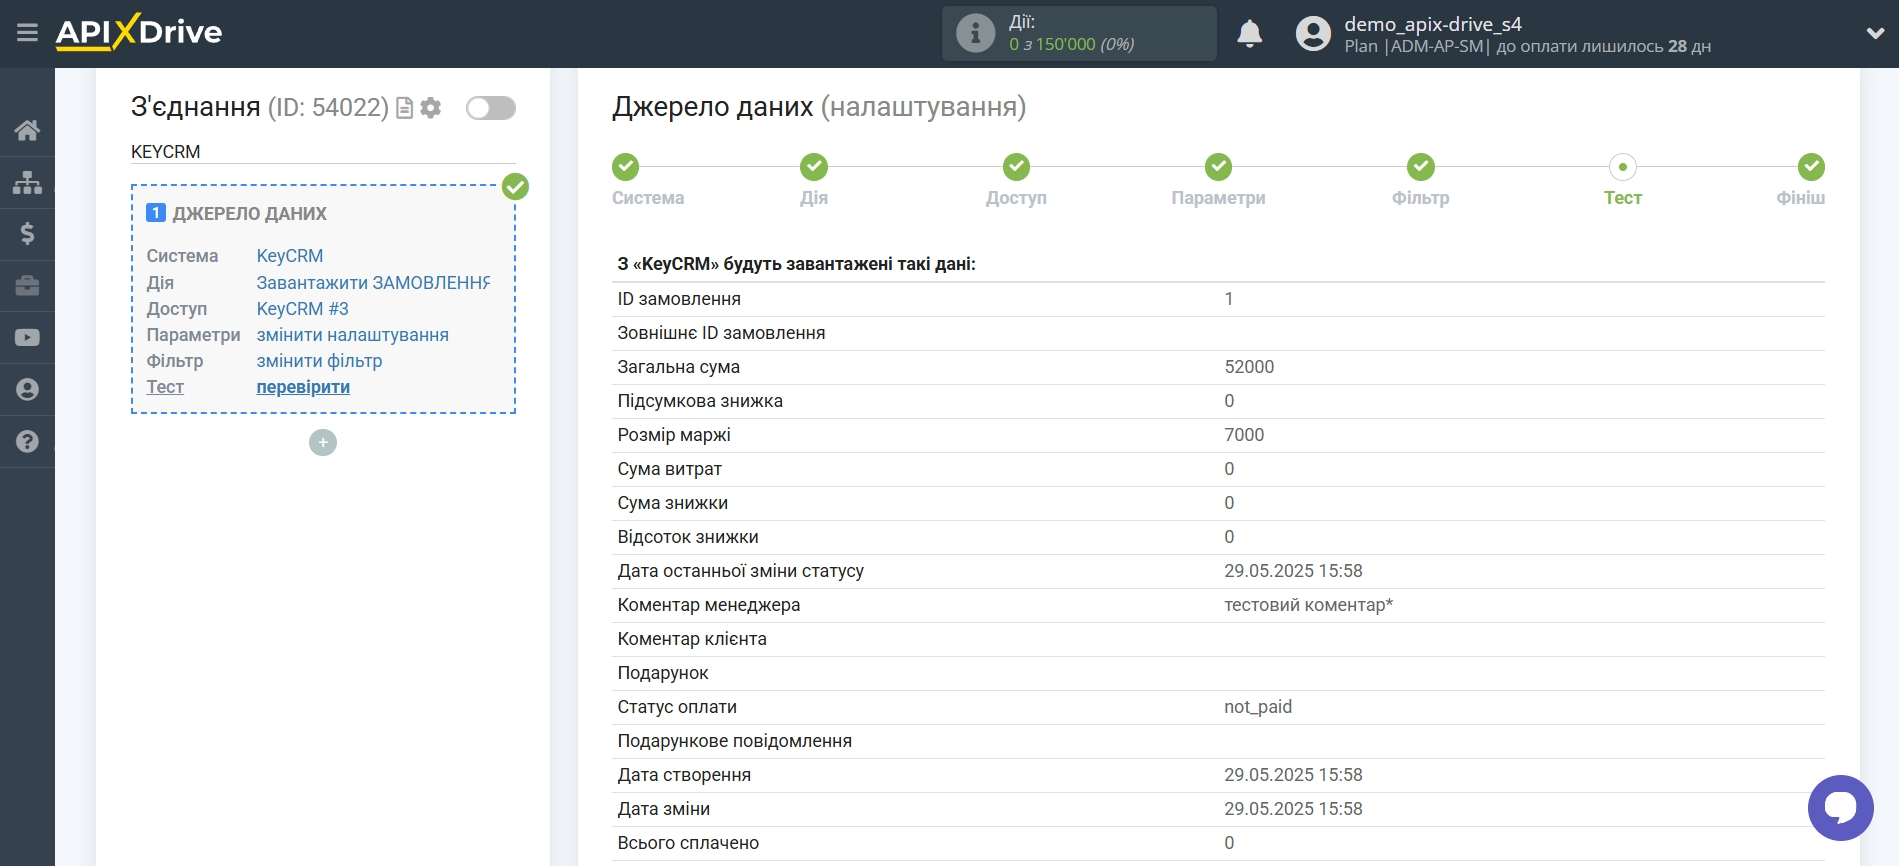
Task: Expand the account dropdown chevron
Action: pyautogui.click(x=1875, y=33)
